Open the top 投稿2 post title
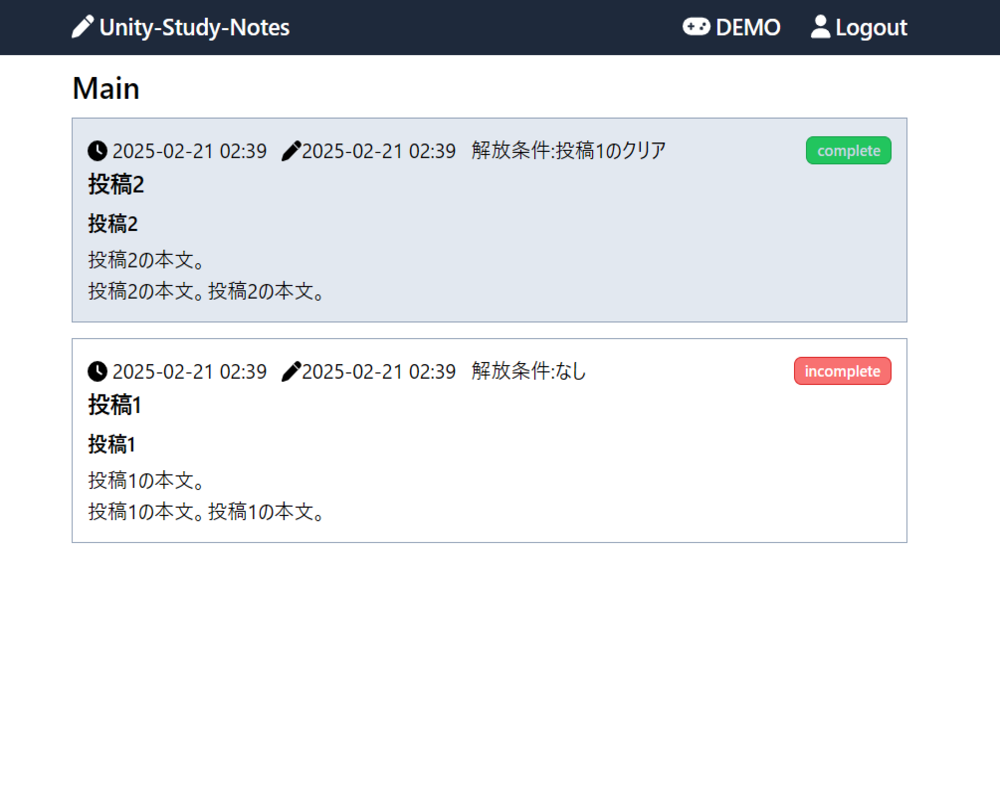This screenshot has width=1000, height=800. [x=116, y=185]
